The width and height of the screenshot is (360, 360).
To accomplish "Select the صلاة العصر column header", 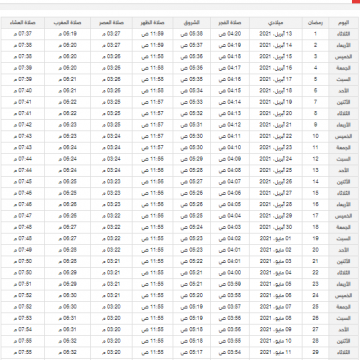I will [x=111, y=23].
